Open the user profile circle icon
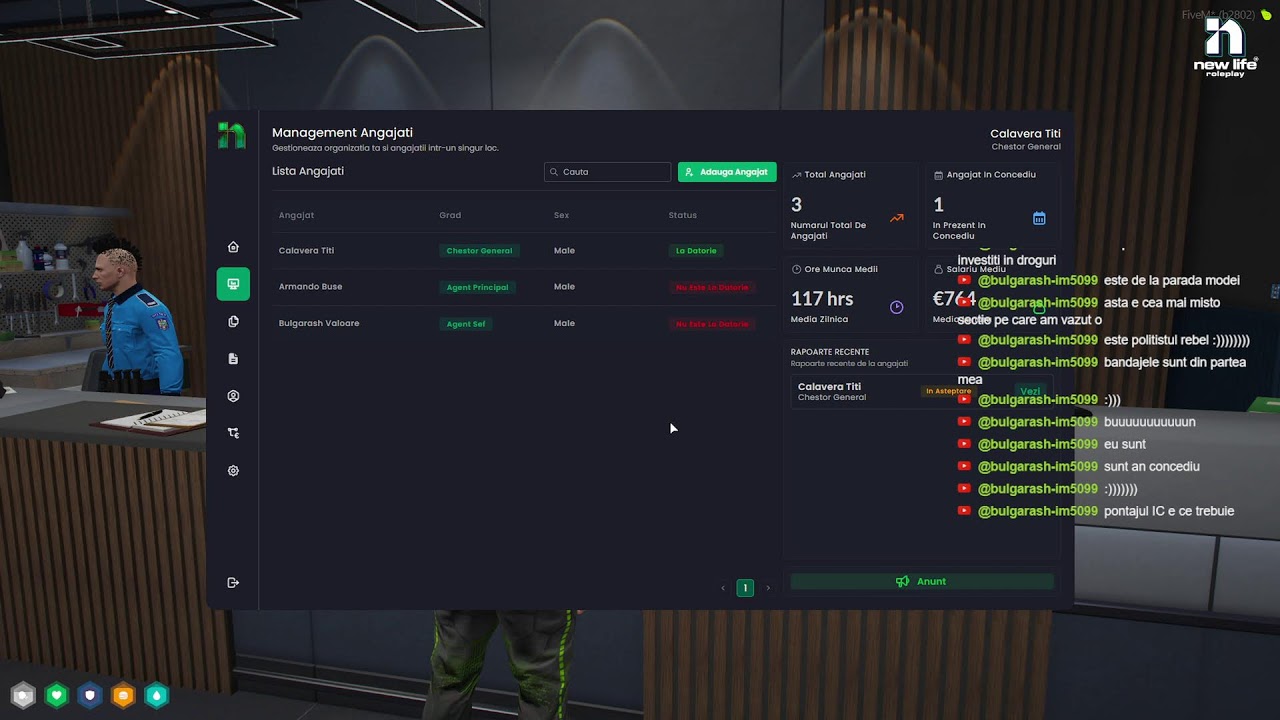This screenshot has height=720, width=1280. coord(233,396)
